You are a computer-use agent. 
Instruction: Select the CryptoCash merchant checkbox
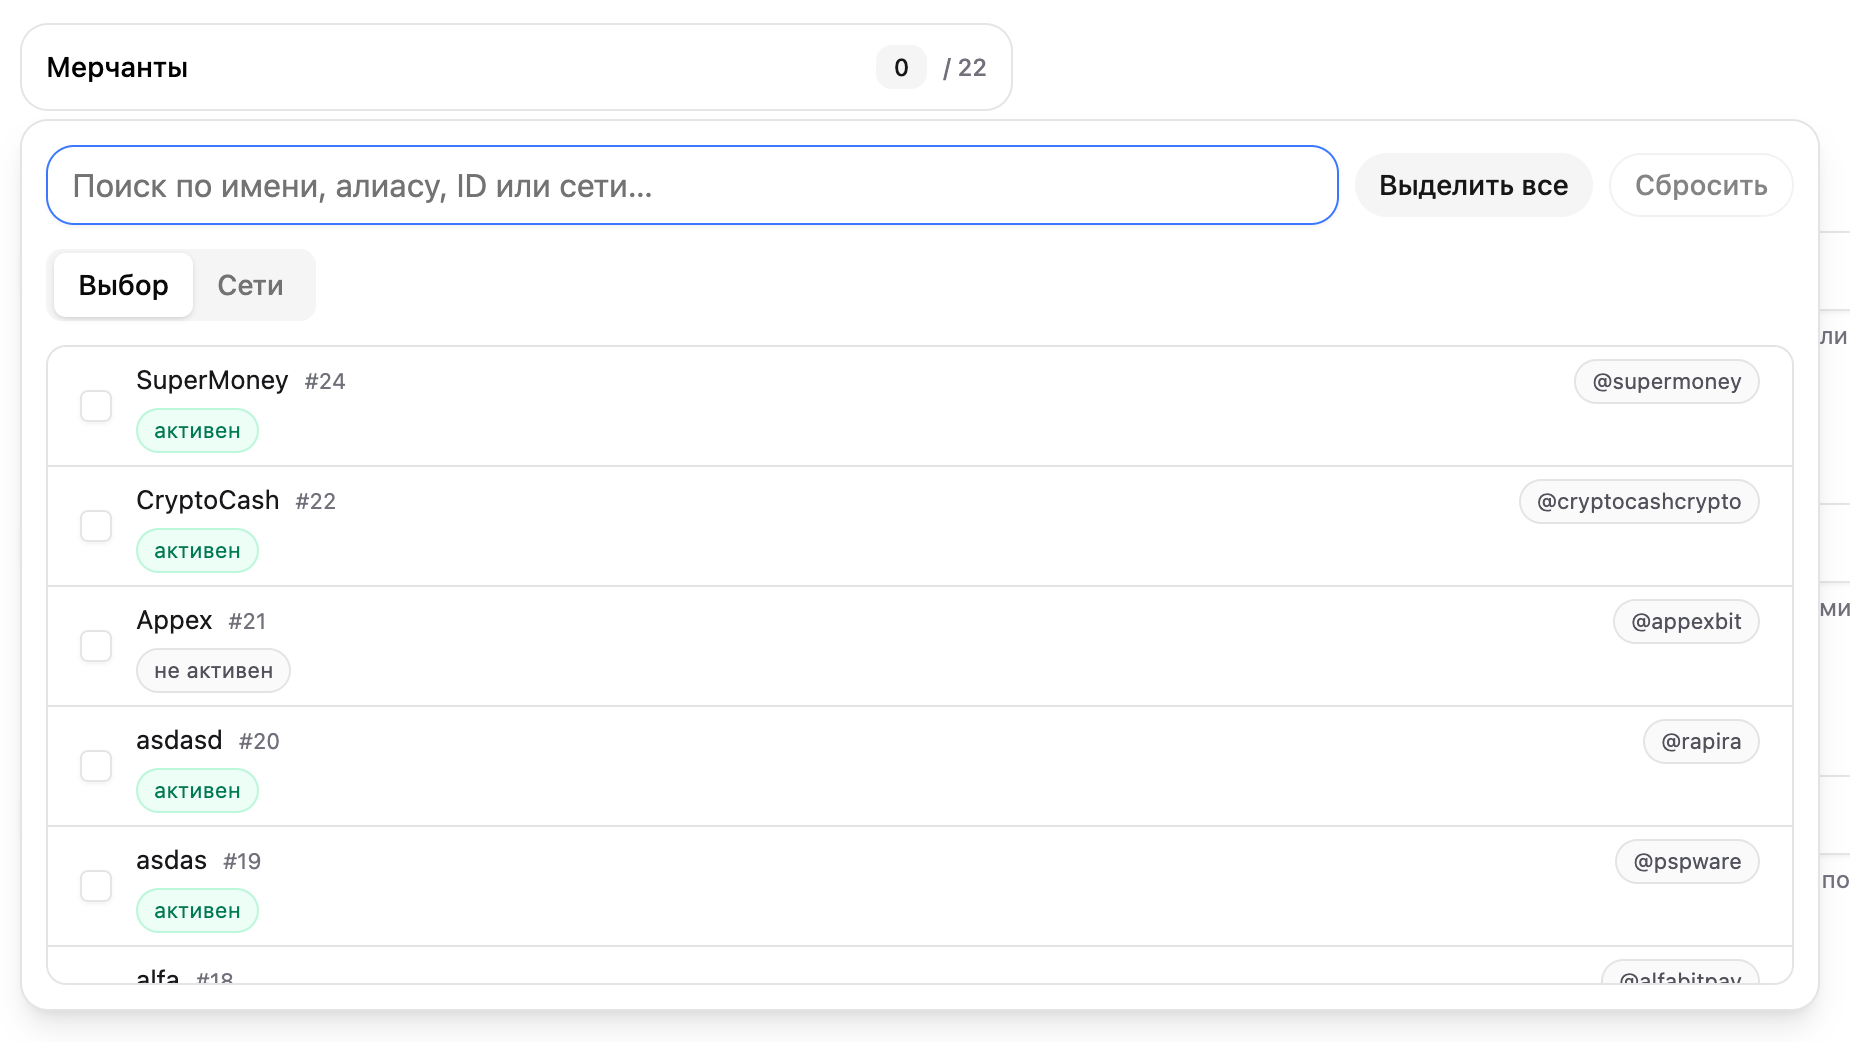(x=96, y=526)
